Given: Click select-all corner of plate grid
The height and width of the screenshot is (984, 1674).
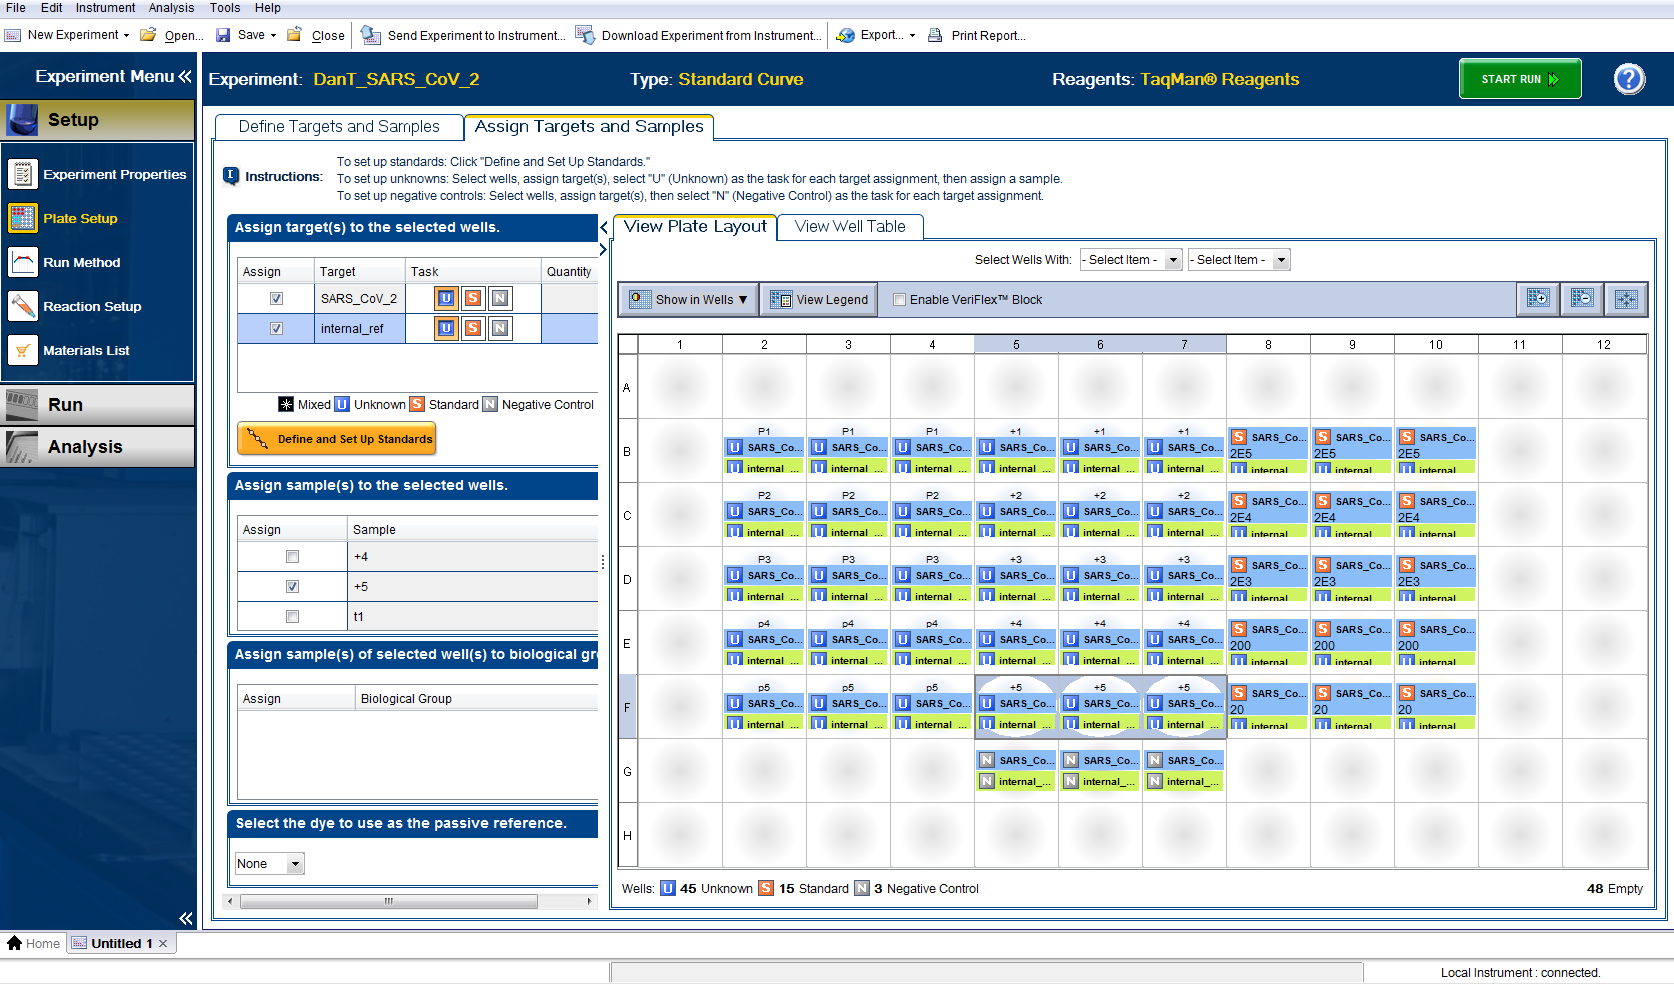Looking at the screenshot, I should point(628,344).
